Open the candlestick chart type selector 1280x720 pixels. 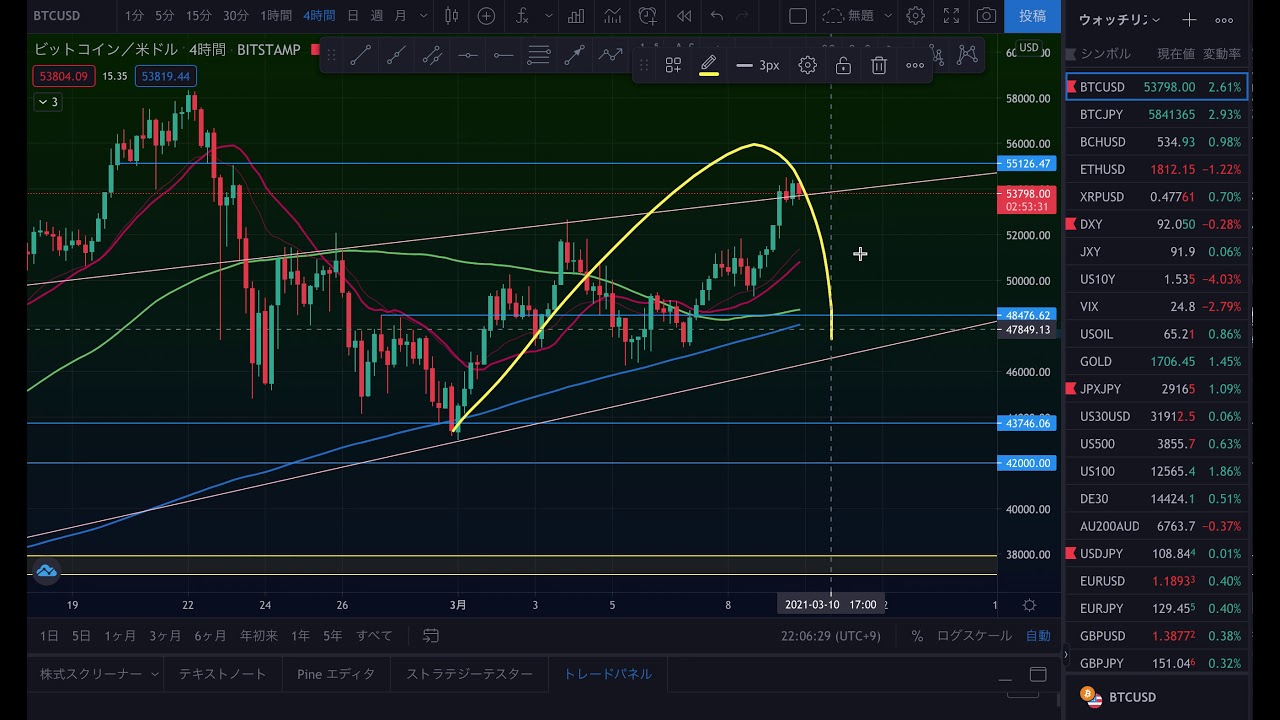(x=451, y=16)
